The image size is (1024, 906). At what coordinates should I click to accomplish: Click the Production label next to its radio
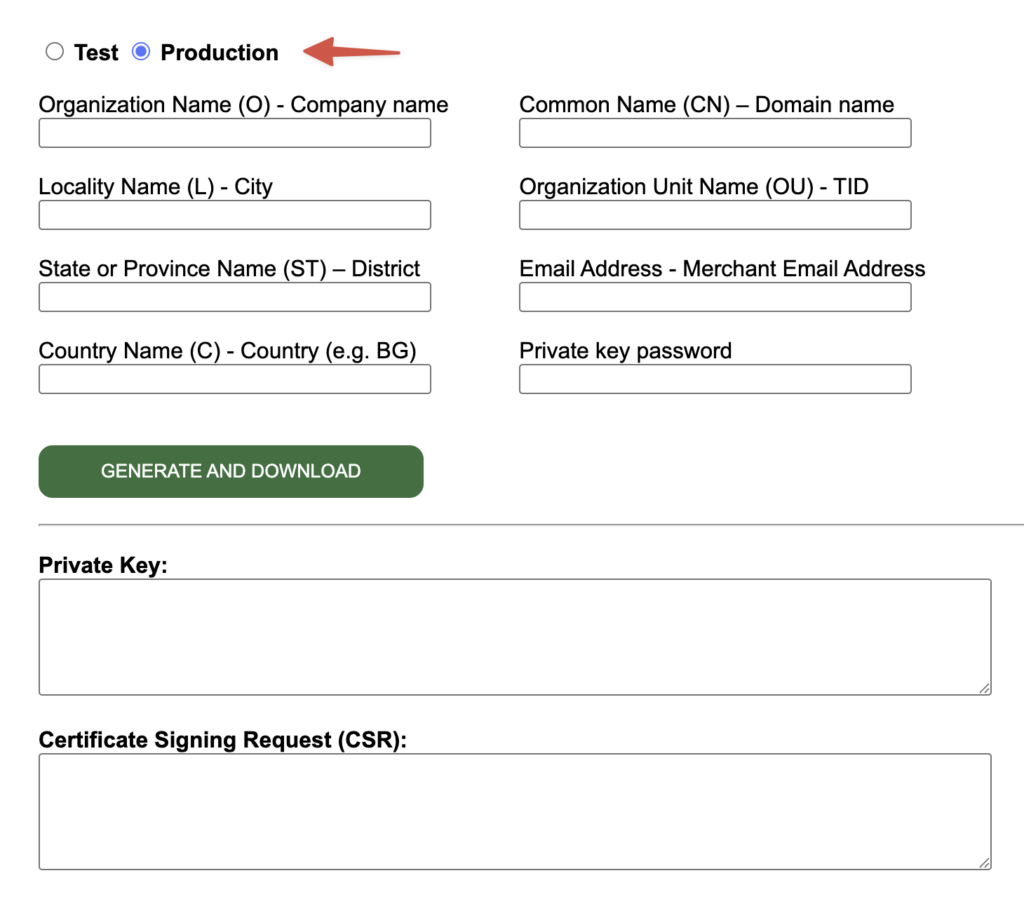[219, 52]
